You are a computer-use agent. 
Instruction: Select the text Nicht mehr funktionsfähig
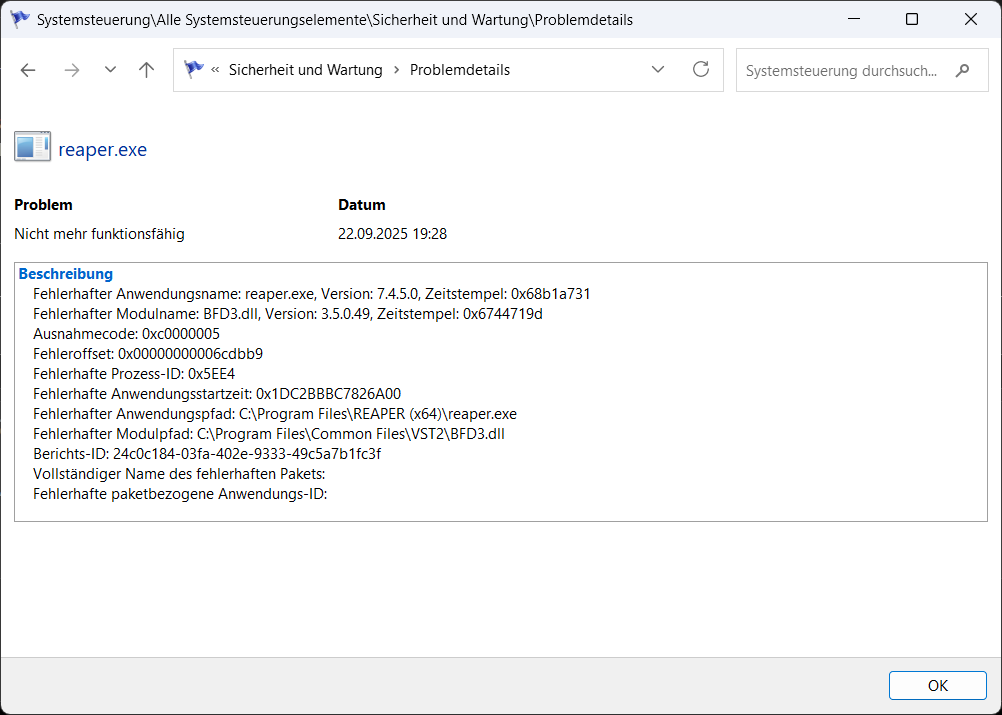tap(99, 234)
